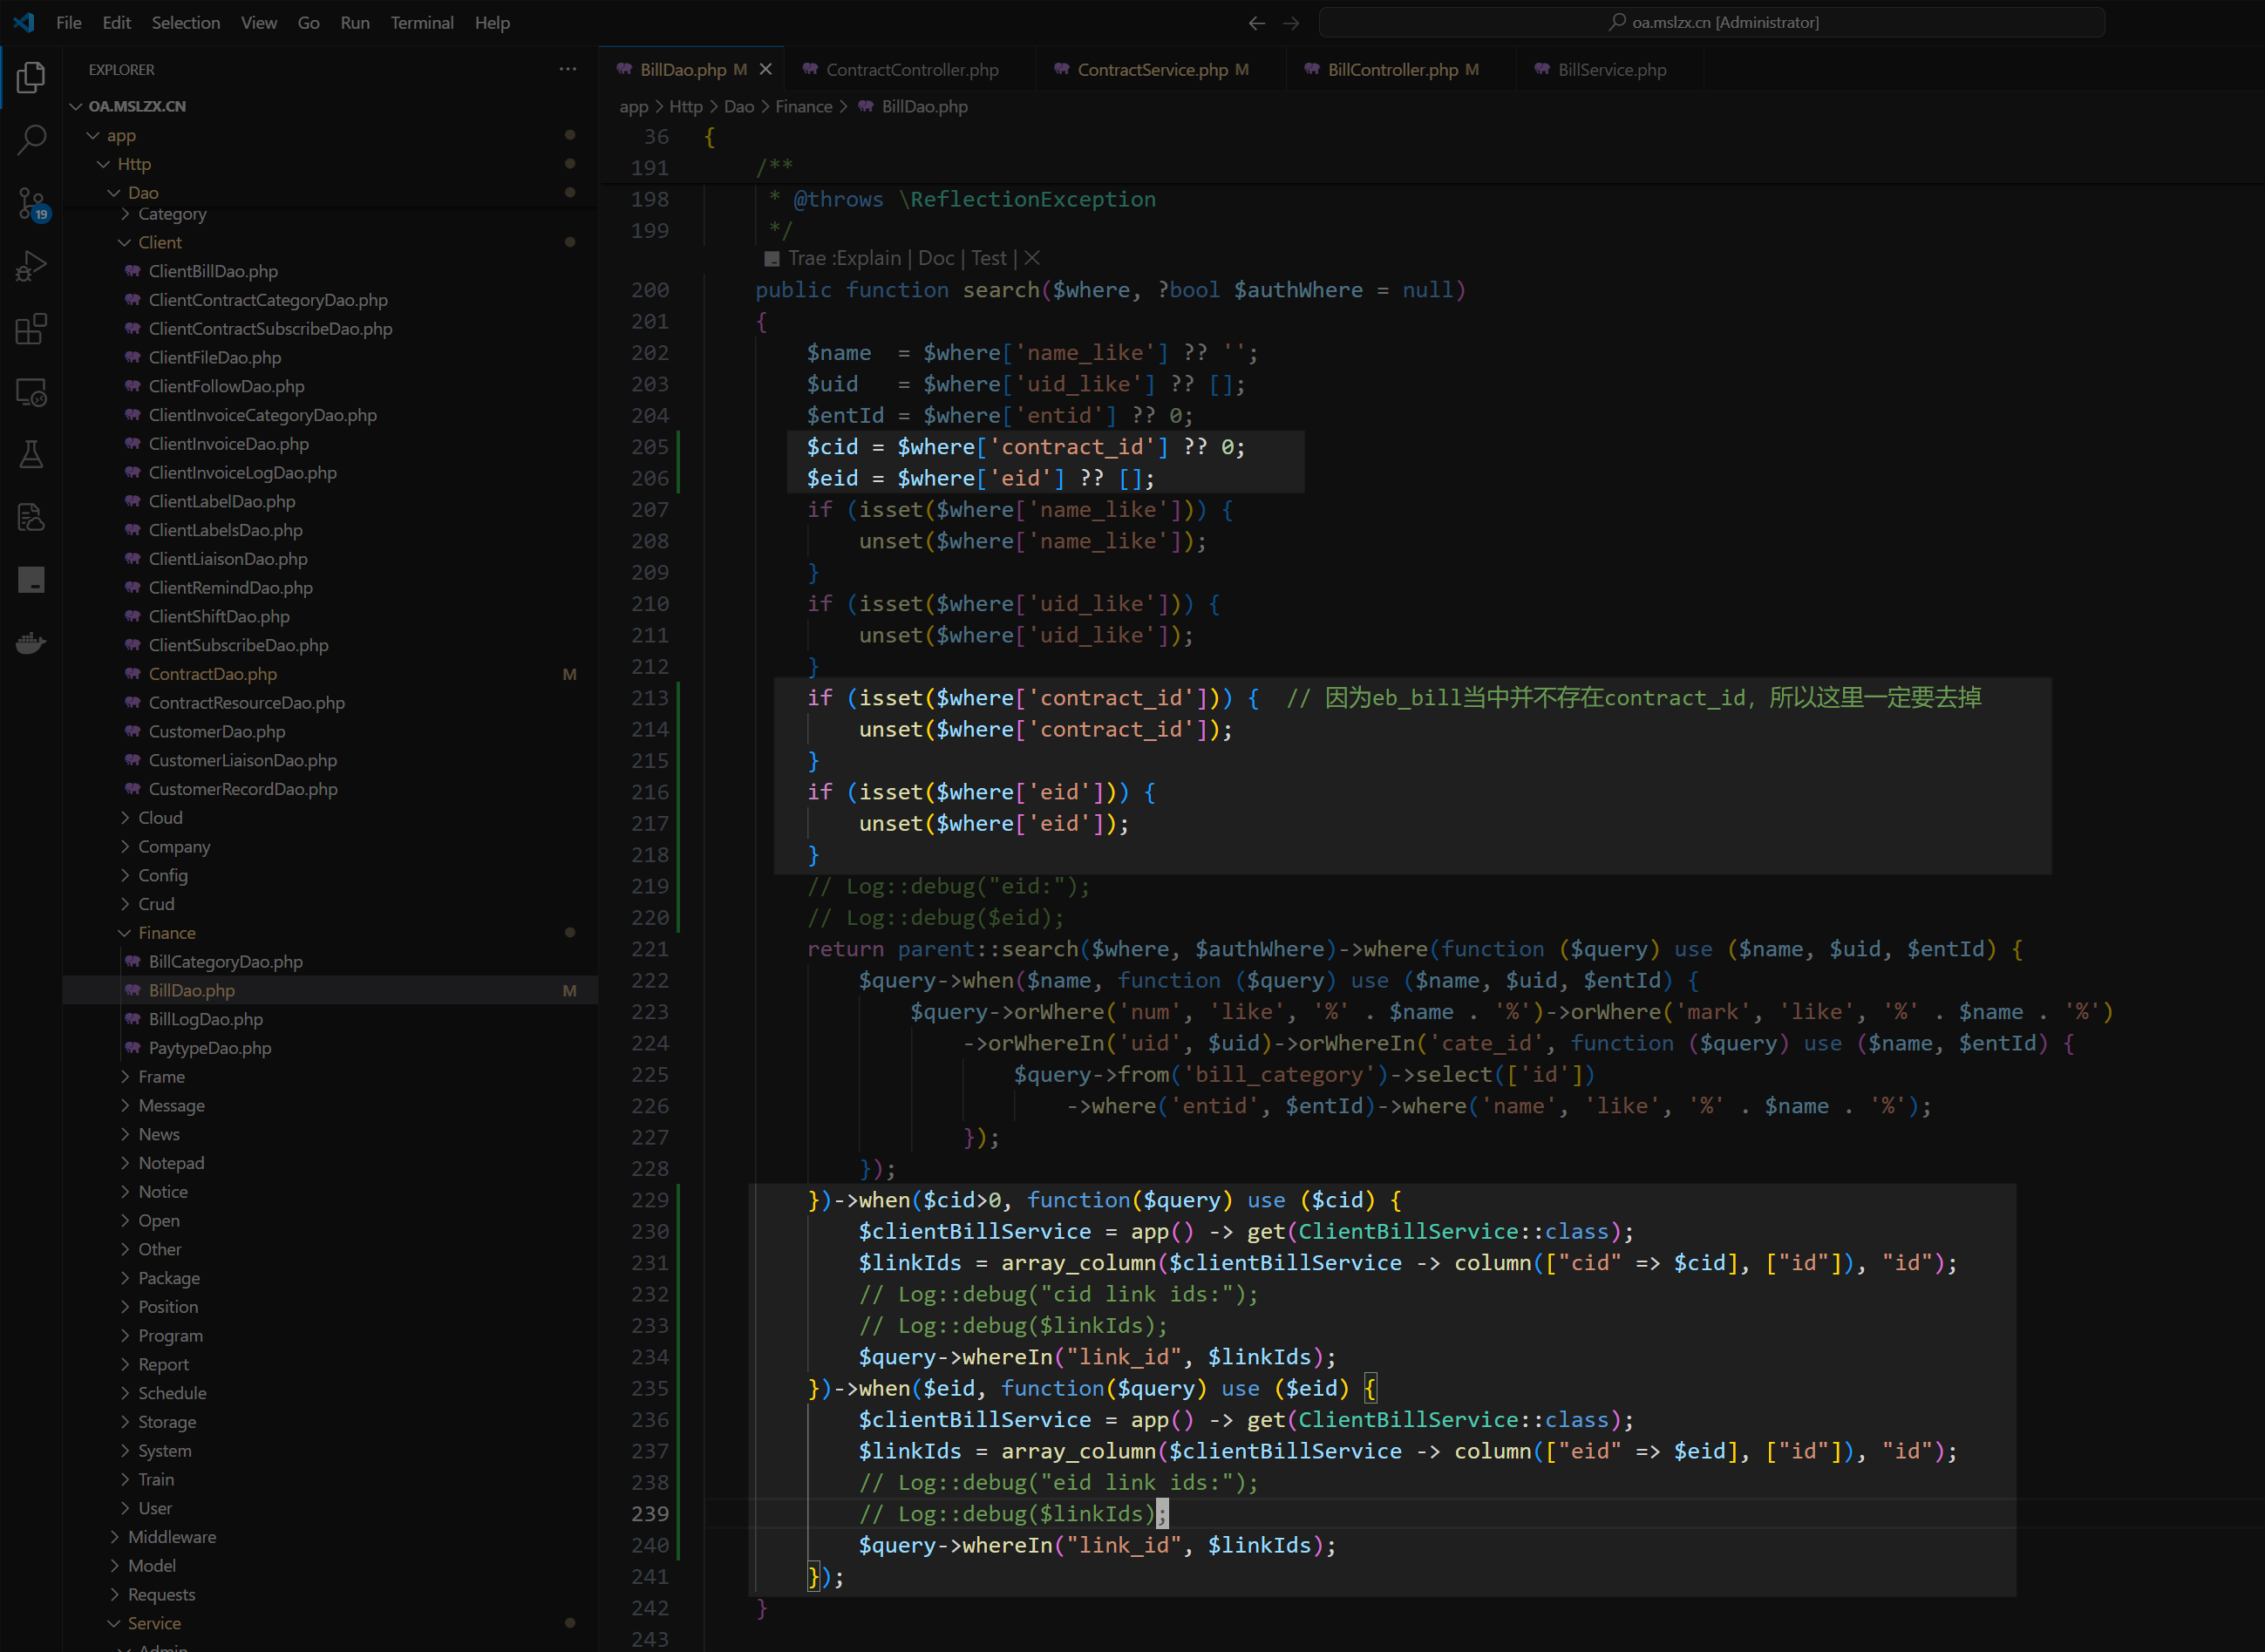Viewport: 2265px width, 1652px height.
Task: Open the Selection menu
Action: (185, 22)
